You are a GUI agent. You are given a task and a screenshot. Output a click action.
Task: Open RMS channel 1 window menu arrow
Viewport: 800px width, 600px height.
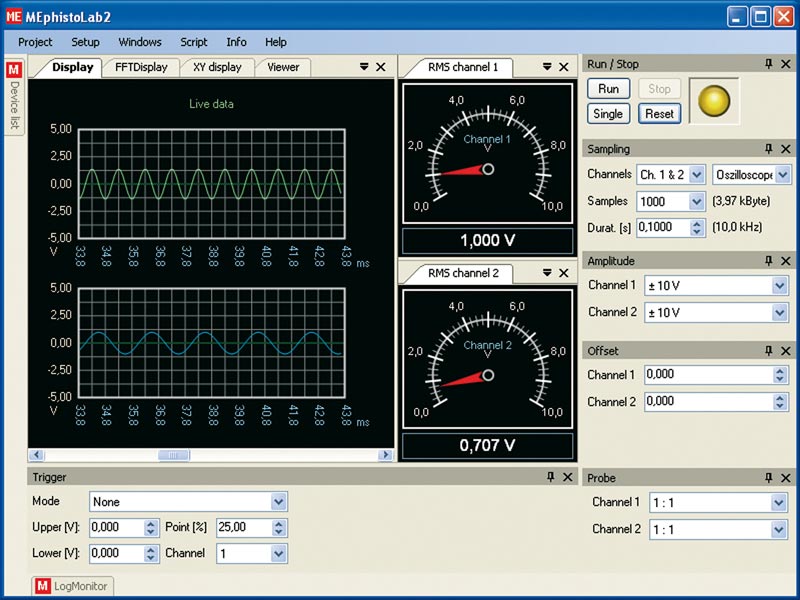(547, 67)
